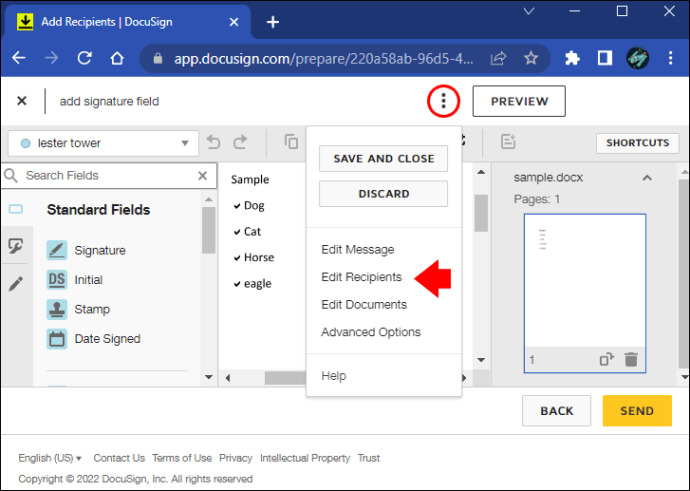
Task: Open the lester tower recipient dropdown
Action: tap(103, 143)
